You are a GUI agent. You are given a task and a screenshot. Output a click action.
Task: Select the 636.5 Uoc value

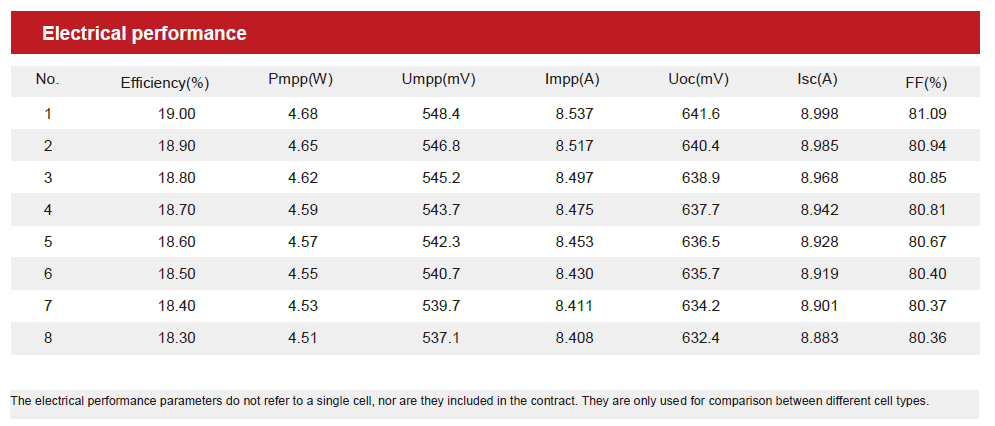(701, 242)
